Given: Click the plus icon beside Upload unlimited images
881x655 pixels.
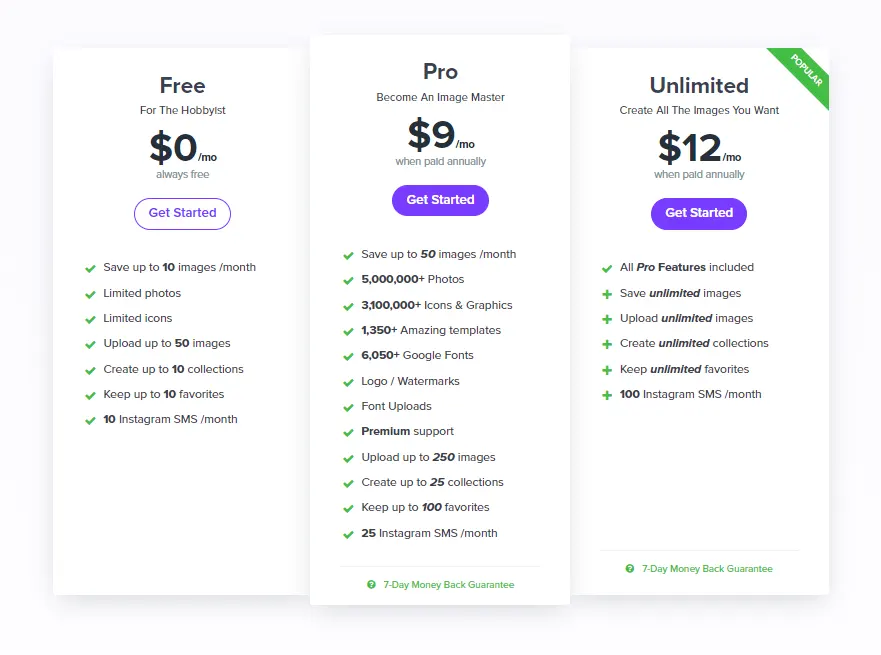Looking at the screenshot, I should pos(607,319).
